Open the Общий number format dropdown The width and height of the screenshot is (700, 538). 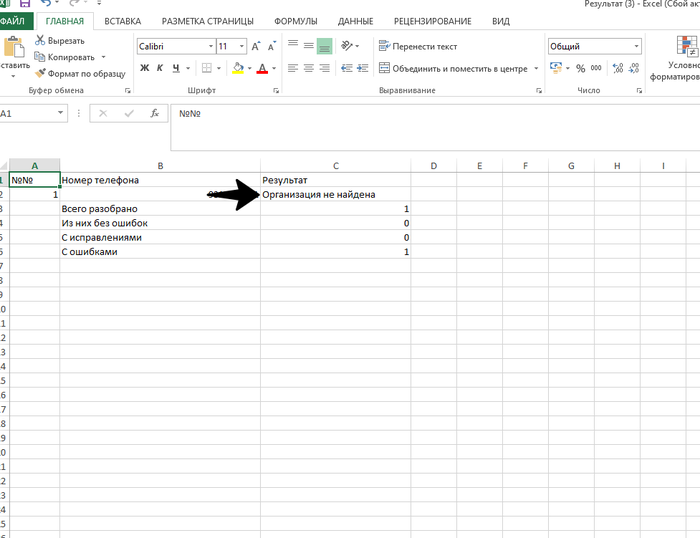tap(636, 46)
